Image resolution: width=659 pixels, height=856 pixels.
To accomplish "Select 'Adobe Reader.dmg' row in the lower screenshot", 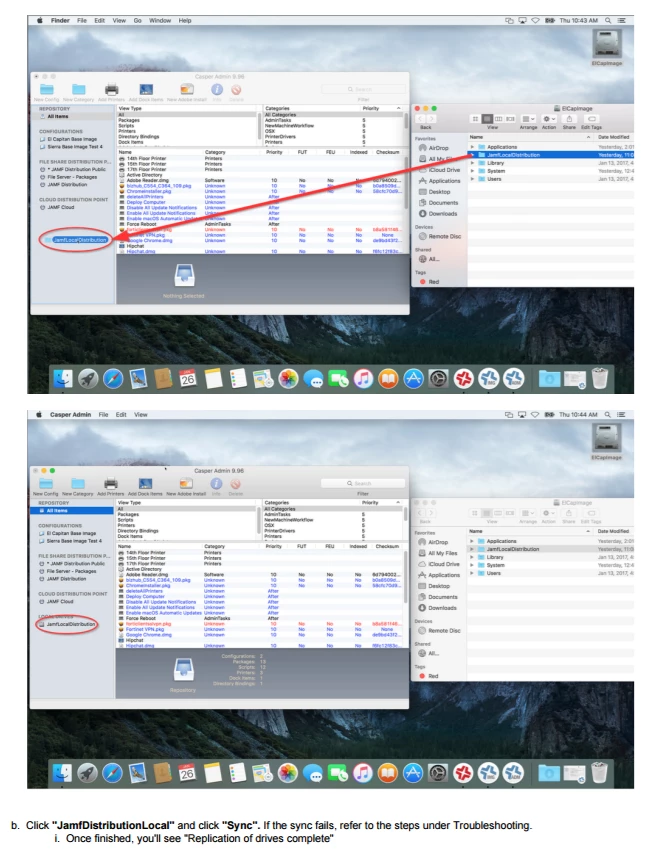I will 261,574.
